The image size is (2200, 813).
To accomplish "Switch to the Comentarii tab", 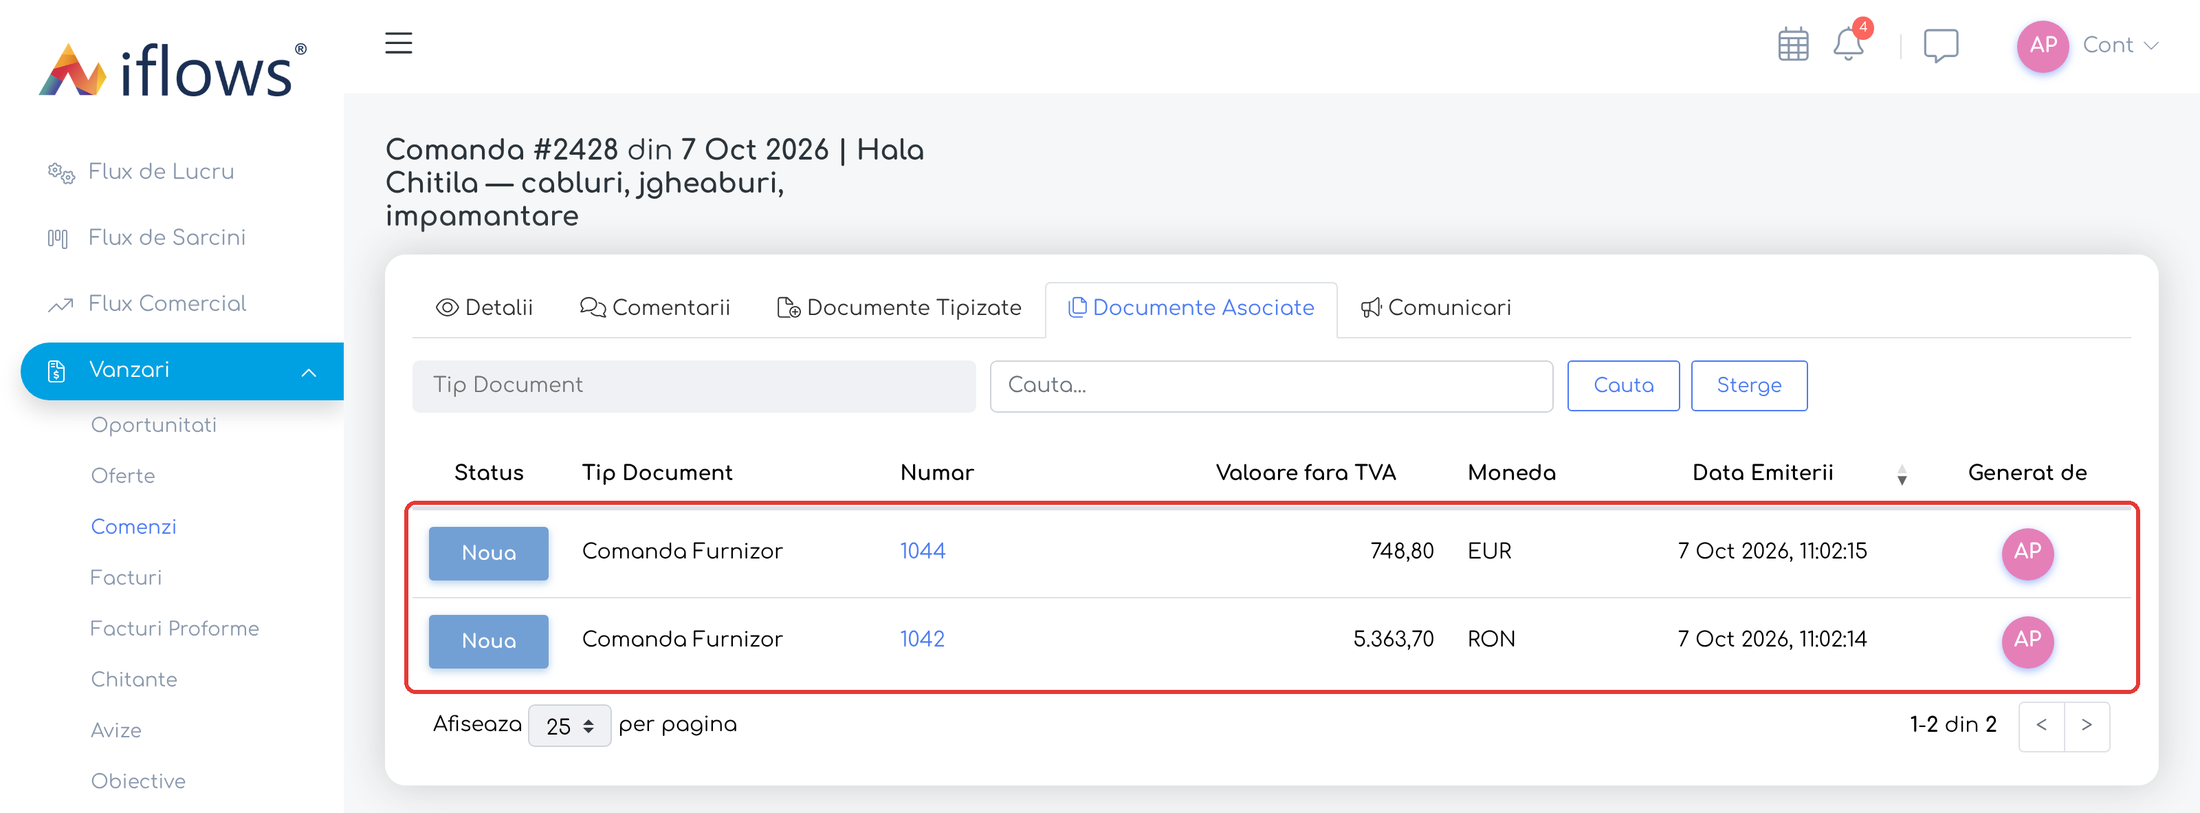I will click(655, 308).
